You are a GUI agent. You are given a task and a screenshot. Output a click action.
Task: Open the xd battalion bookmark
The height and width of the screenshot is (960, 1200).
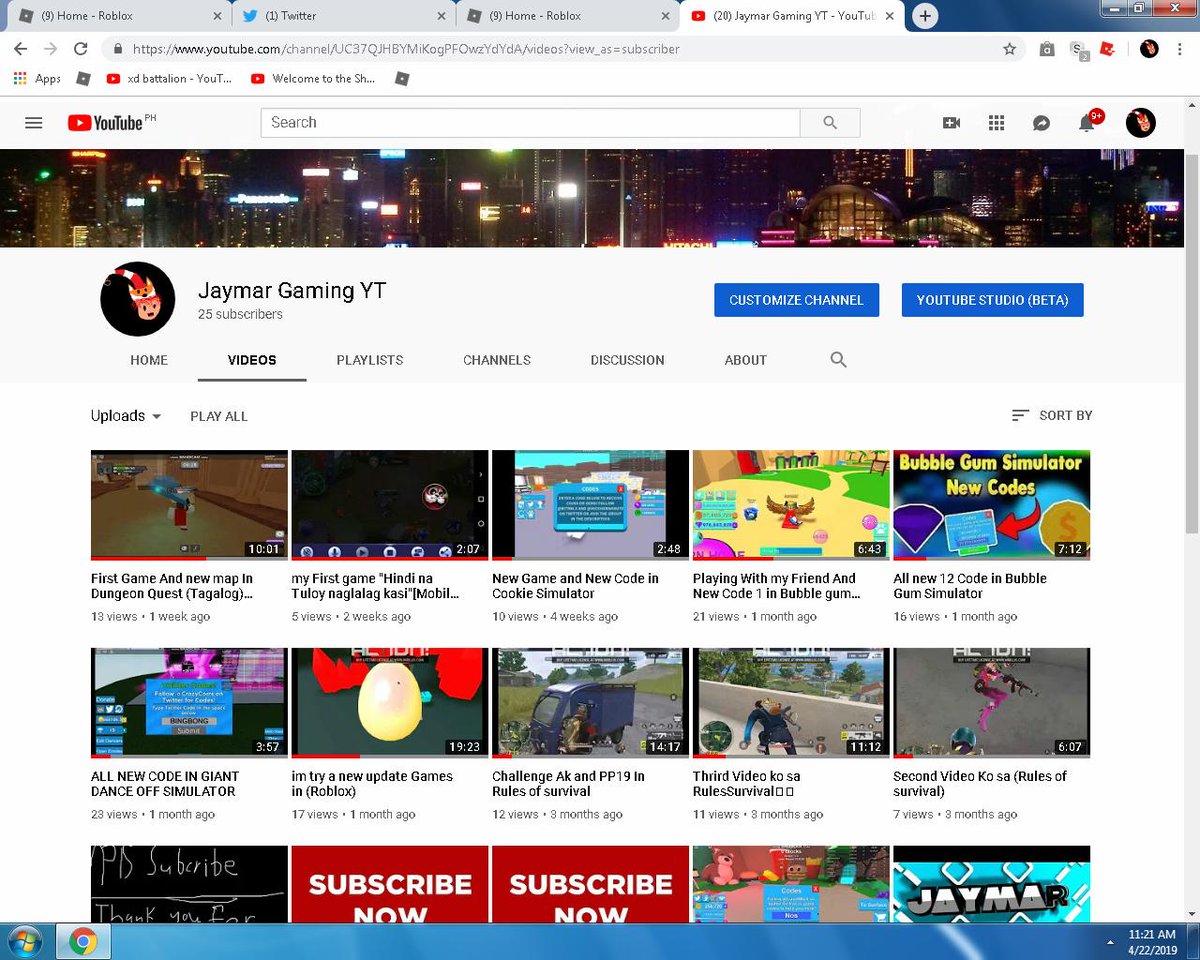[169, 78]
